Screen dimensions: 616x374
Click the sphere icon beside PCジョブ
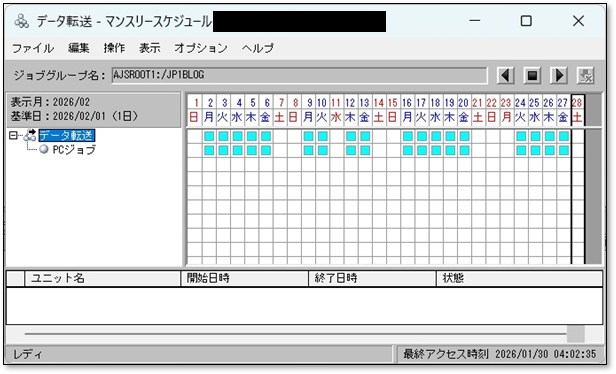pyautogui.click(x=44, y=149)
